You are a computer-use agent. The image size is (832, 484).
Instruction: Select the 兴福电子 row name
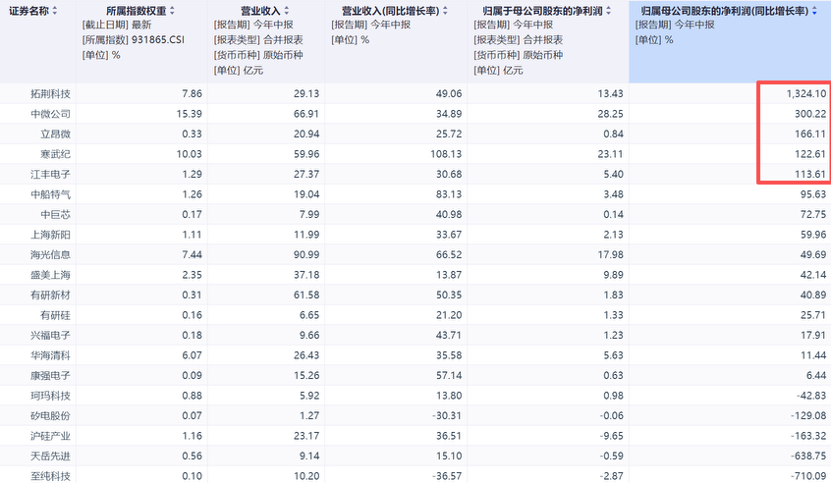[50, 336]
